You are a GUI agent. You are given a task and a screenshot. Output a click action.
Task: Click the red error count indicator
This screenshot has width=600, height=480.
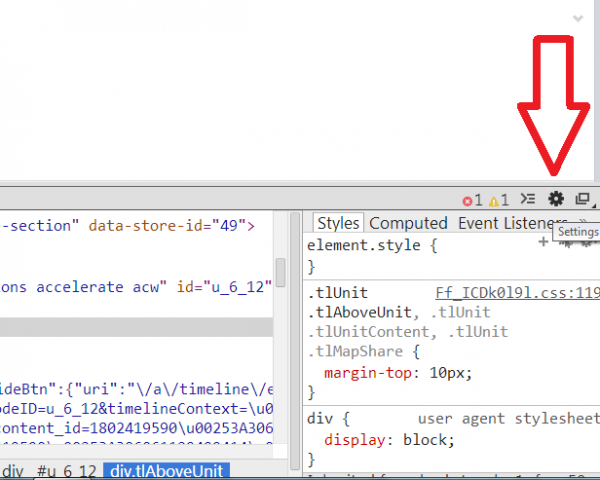click(472, 200)
